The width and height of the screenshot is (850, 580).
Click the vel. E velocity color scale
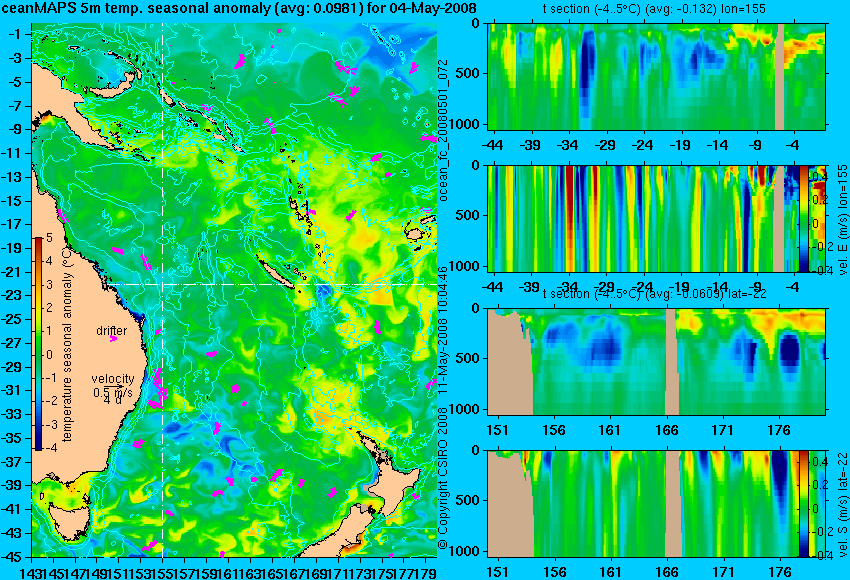click(x=804, y=218)
